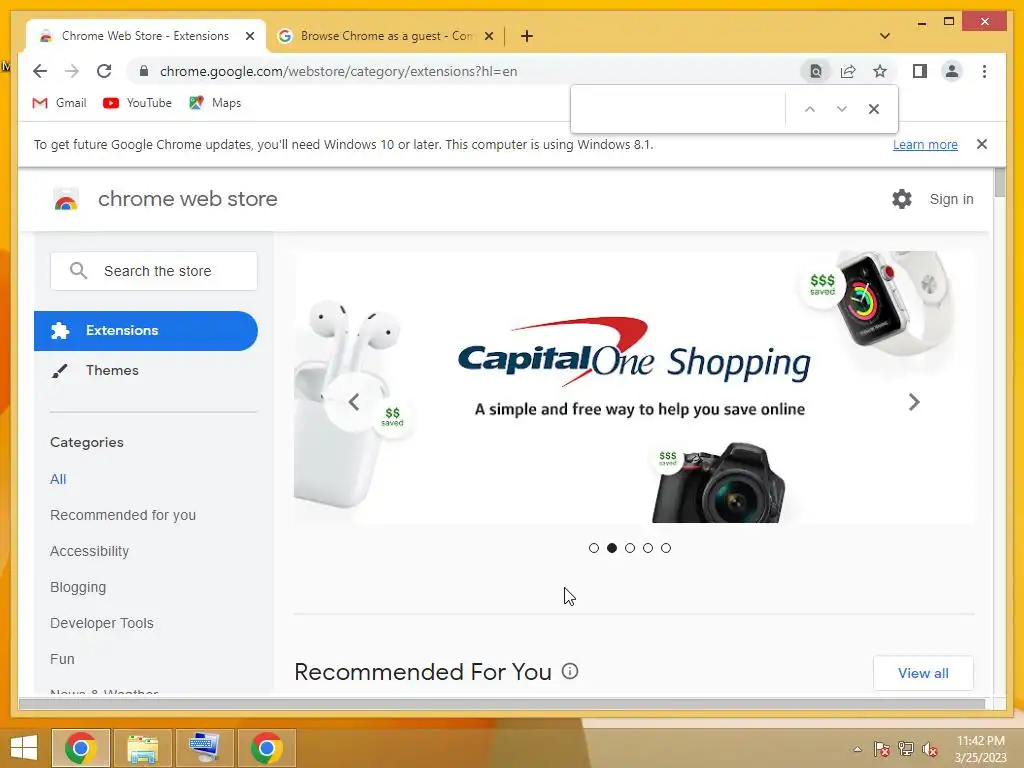Select the Fun category

coord(62,659)
